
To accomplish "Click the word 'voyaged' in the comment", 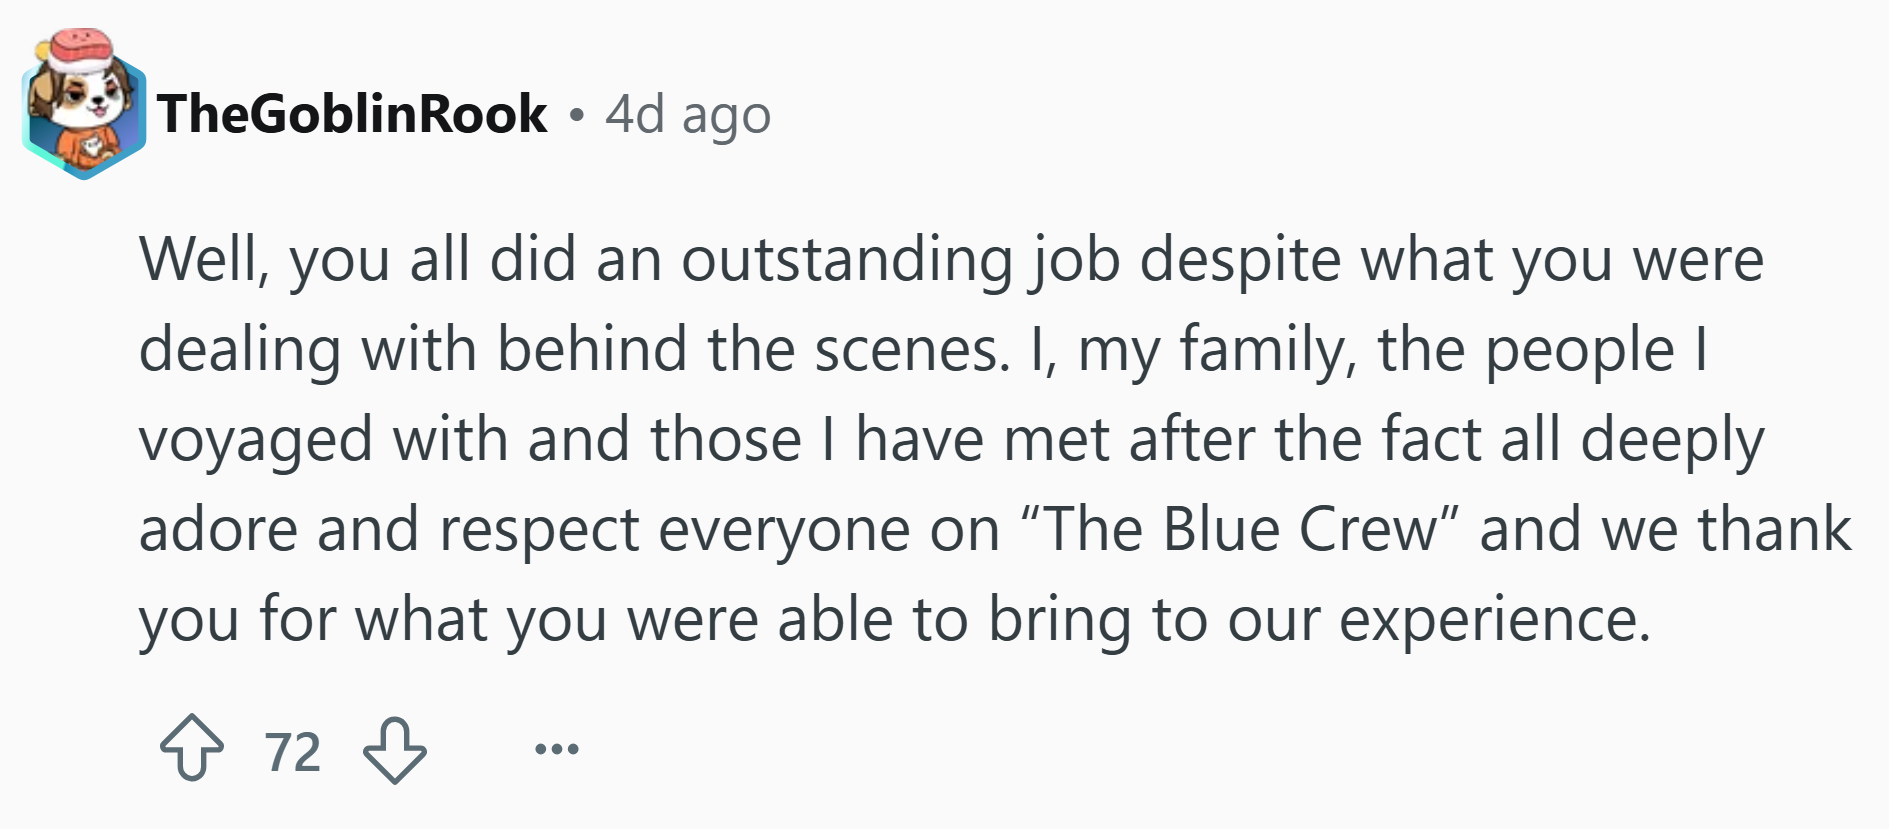I will [255, 441].
